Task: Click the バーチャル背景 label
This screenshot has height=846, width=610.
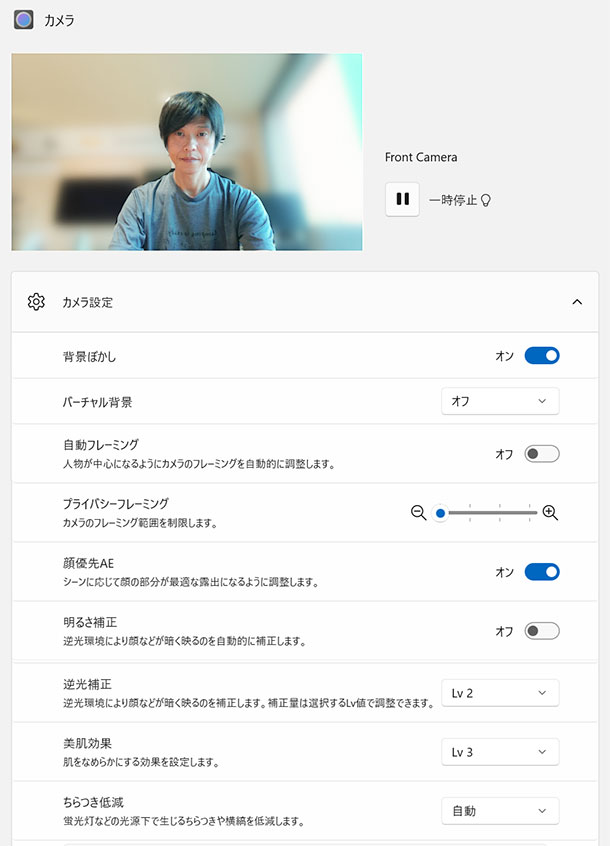Action: click(x=97, y=402)
